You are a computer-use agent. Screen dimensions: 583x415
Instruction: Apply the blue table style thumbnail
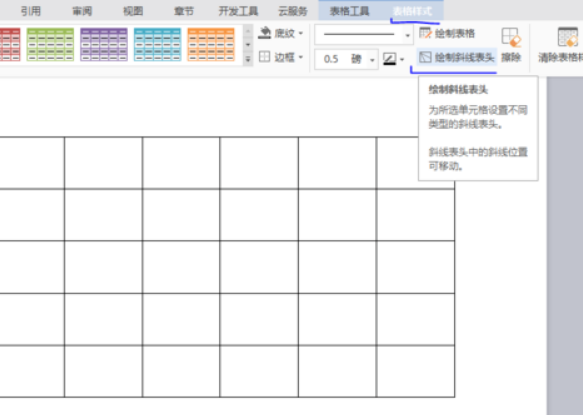[157, 44]
